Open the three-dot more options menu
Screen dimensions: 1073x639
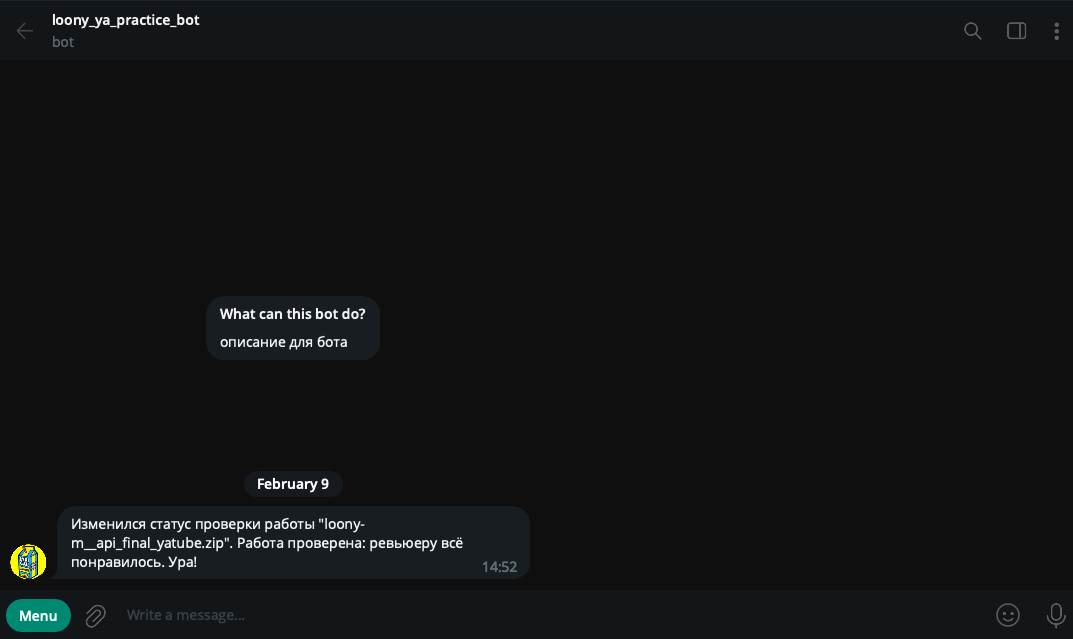click(x=1056, y=31)
